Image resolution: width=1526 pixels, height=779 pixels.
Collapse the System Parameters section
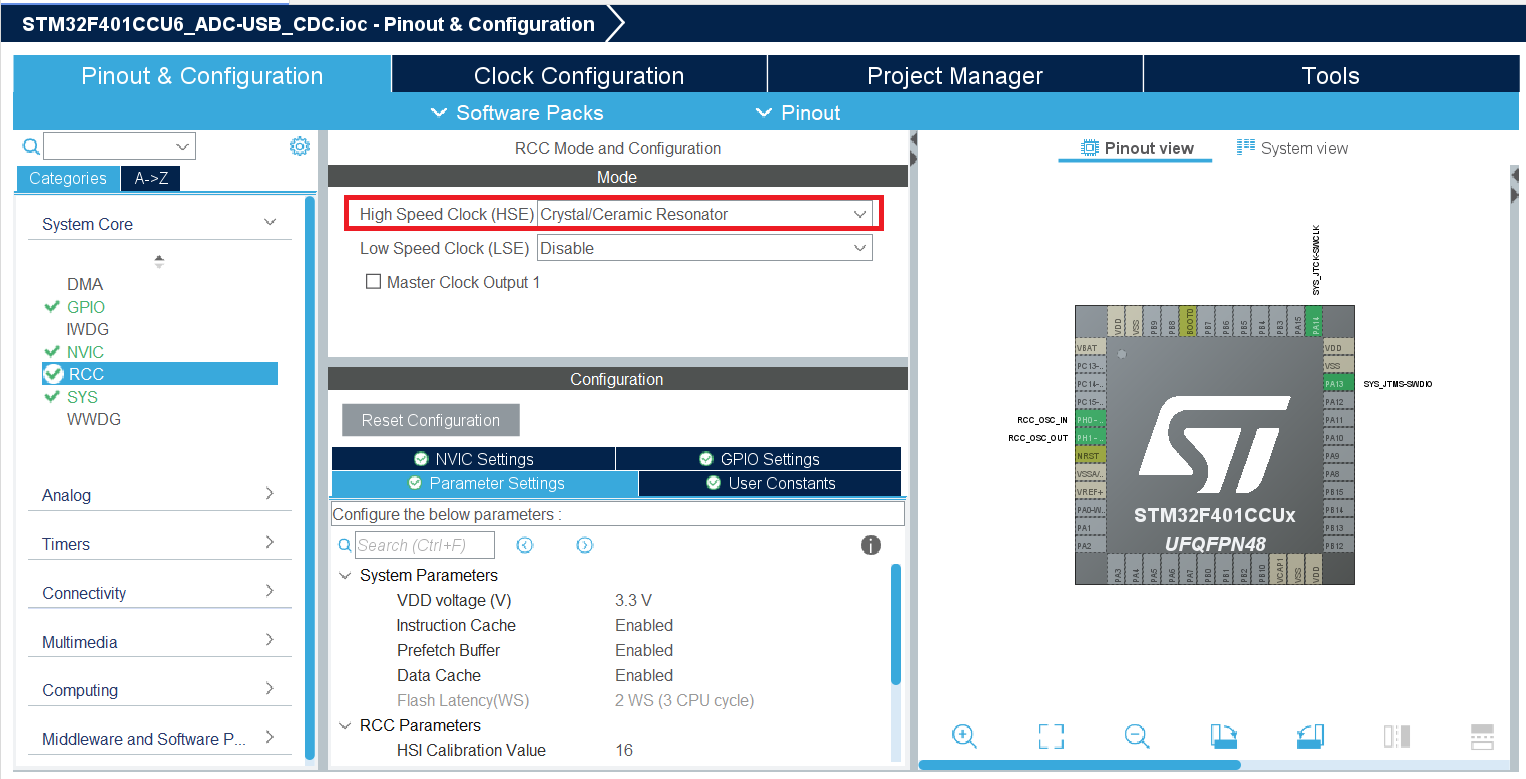click(x=345, y=576)
